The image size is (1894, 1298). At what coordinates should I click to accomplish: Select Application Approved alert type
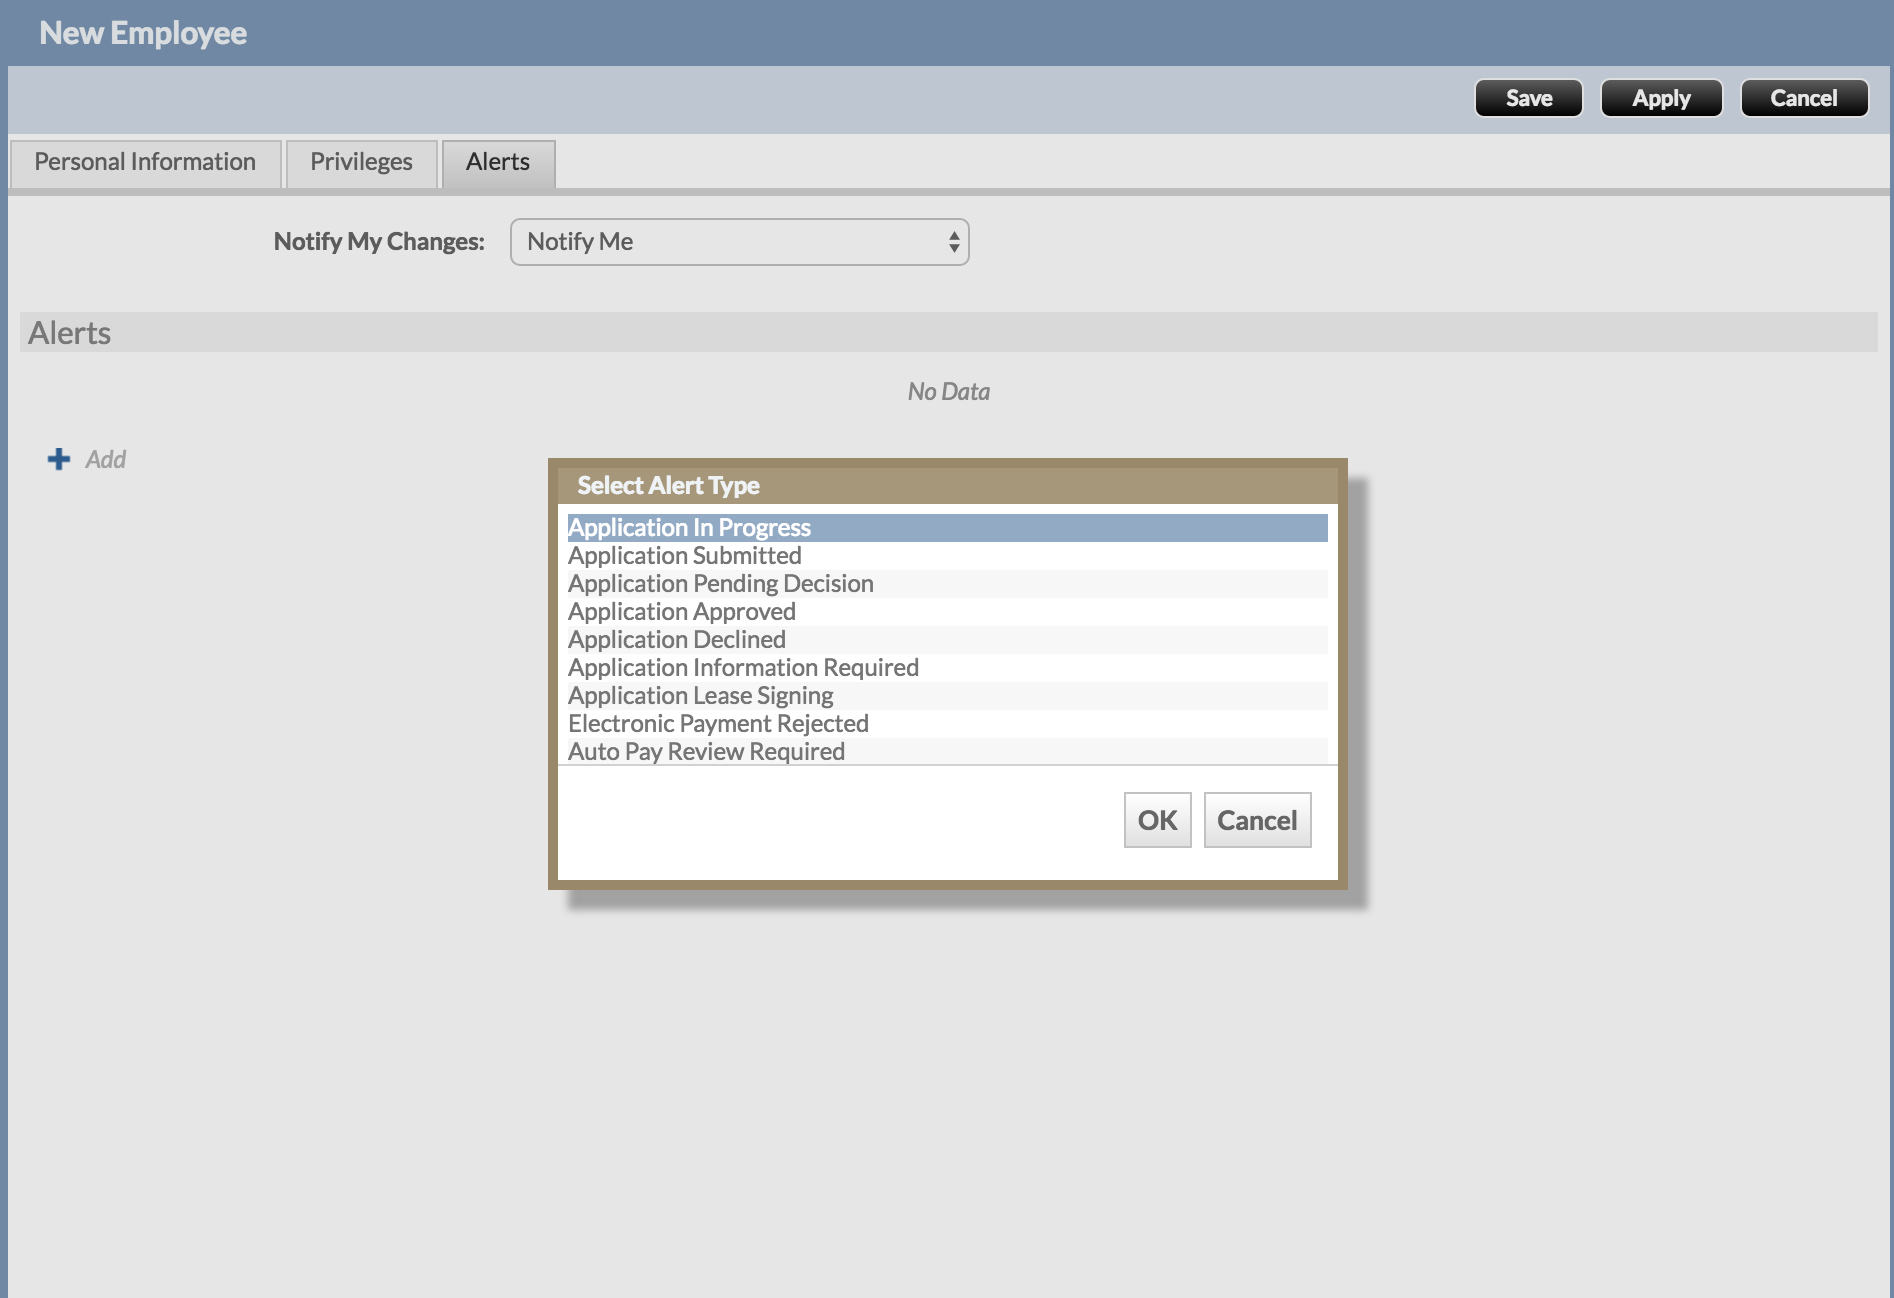pyautogui.click(x=682, y=612)
